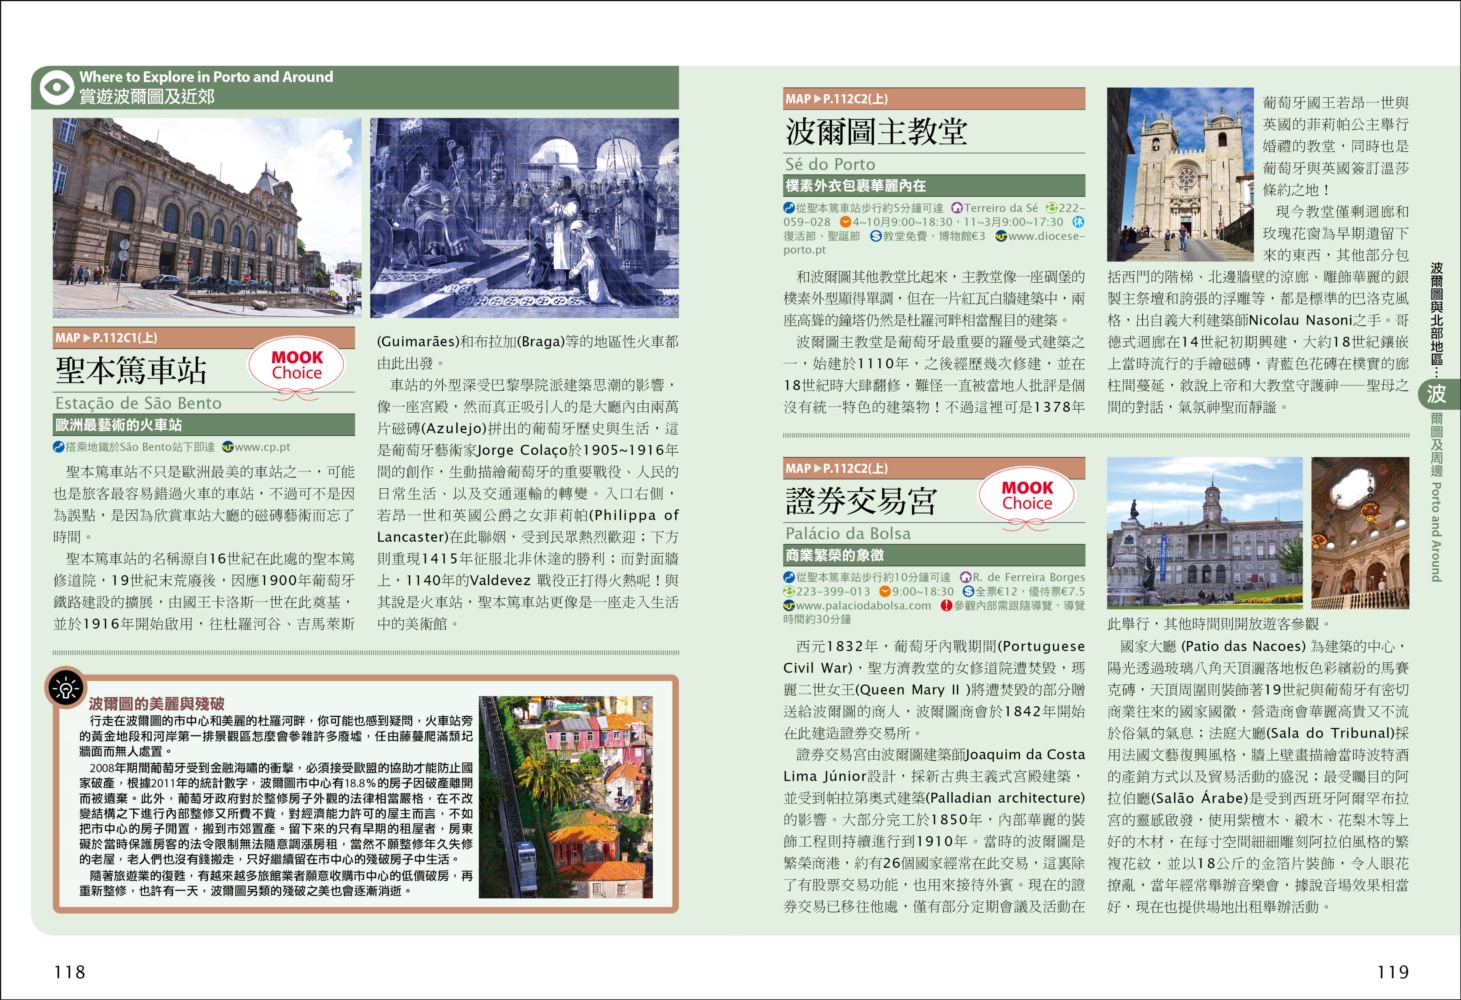Select the MAP P.112C1(上) label for São Bento

(106, 338)
